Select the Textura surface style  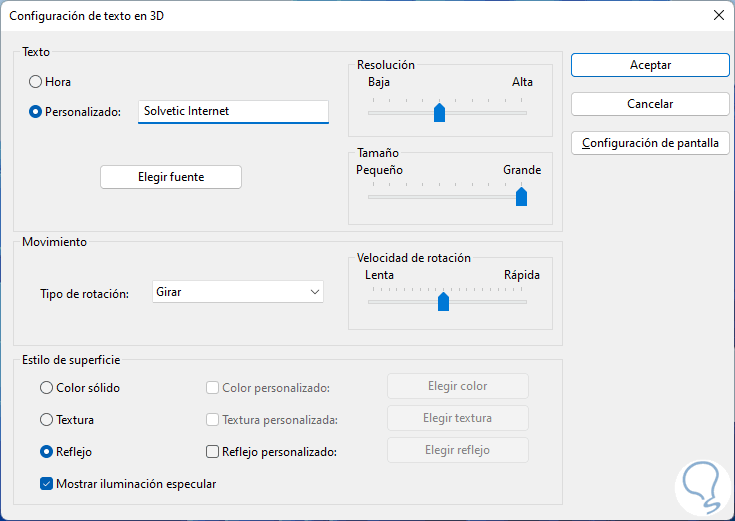tap(47, 420)
